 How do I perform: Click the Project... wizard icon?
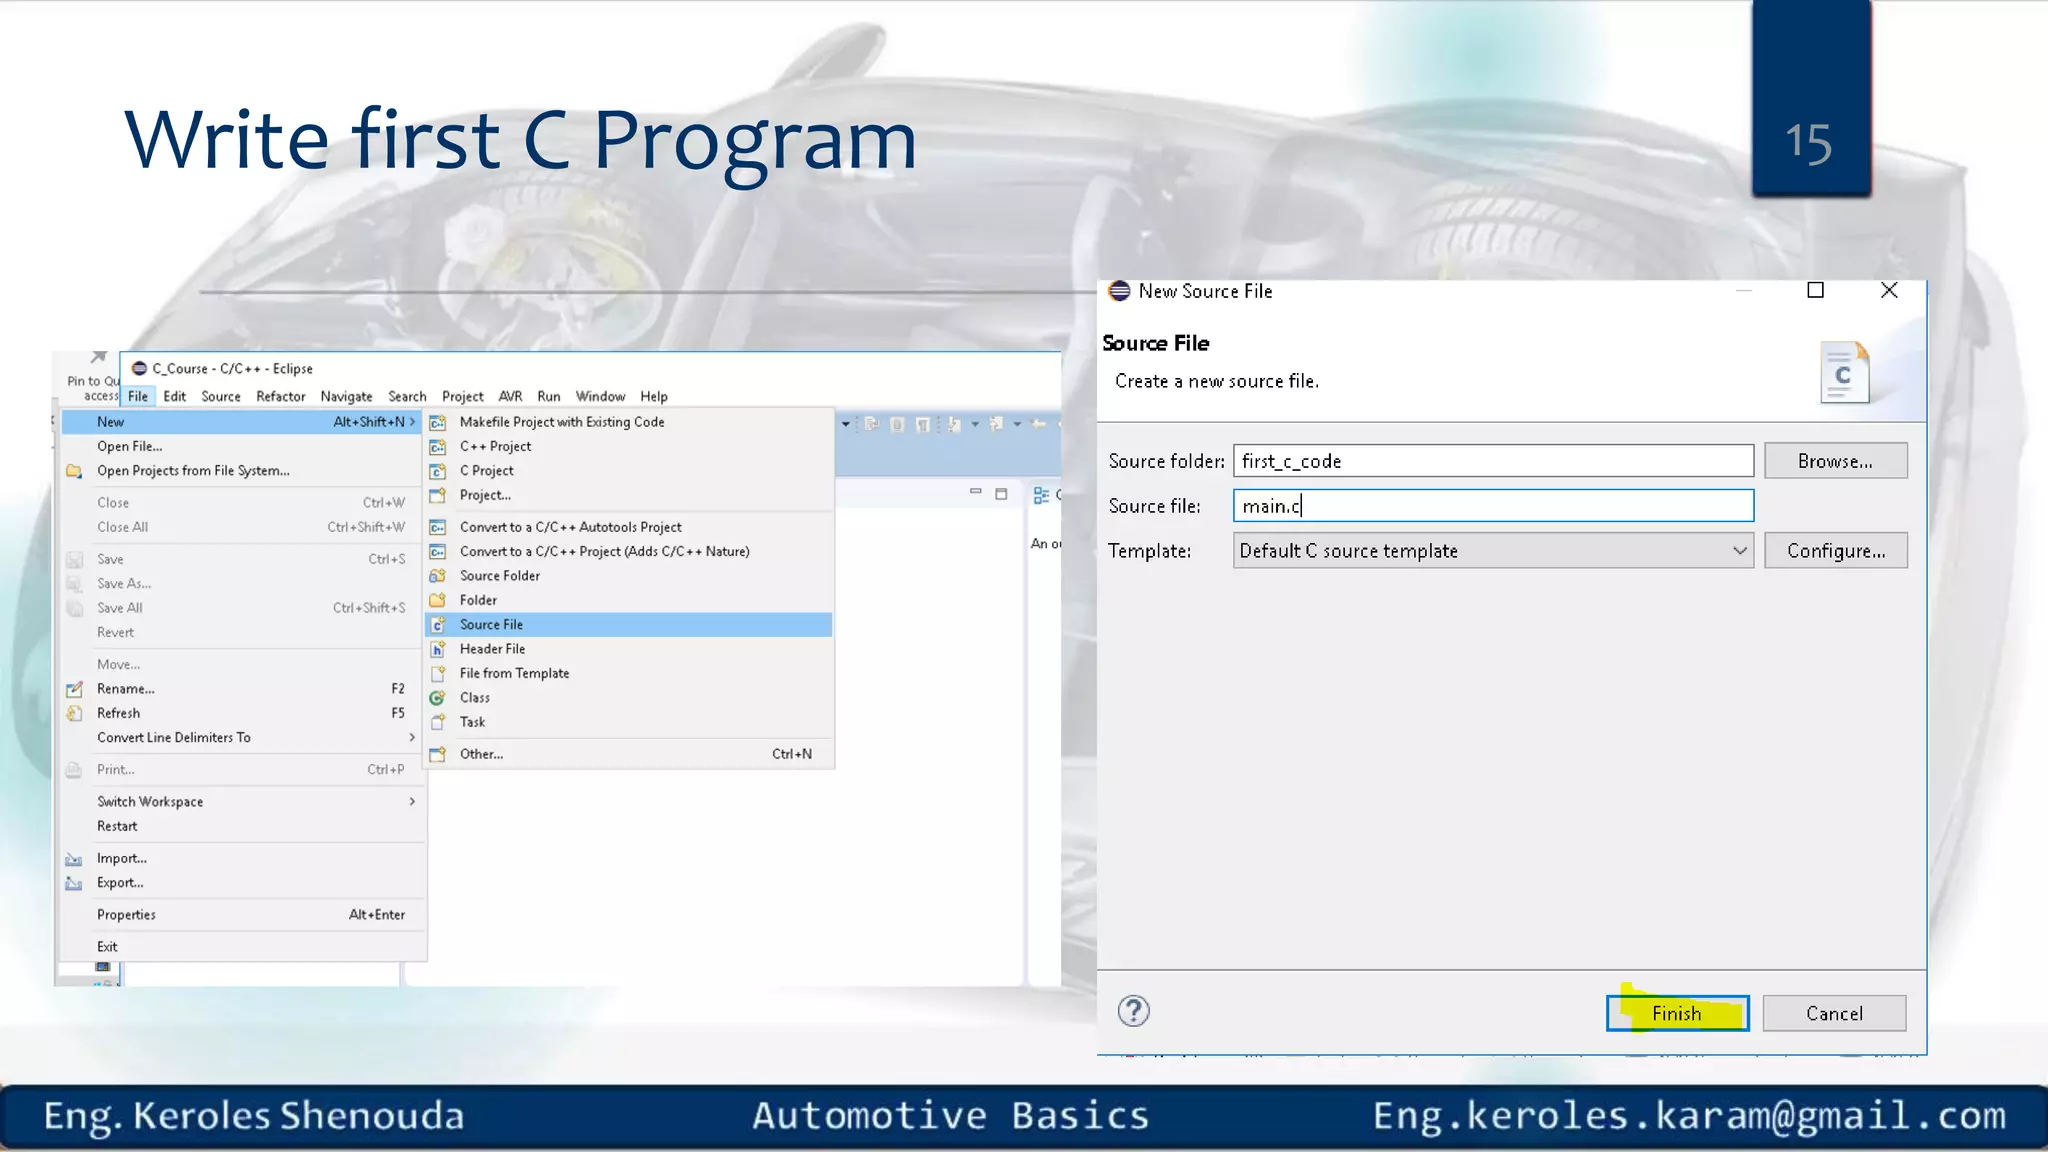[x=437, y=495]
